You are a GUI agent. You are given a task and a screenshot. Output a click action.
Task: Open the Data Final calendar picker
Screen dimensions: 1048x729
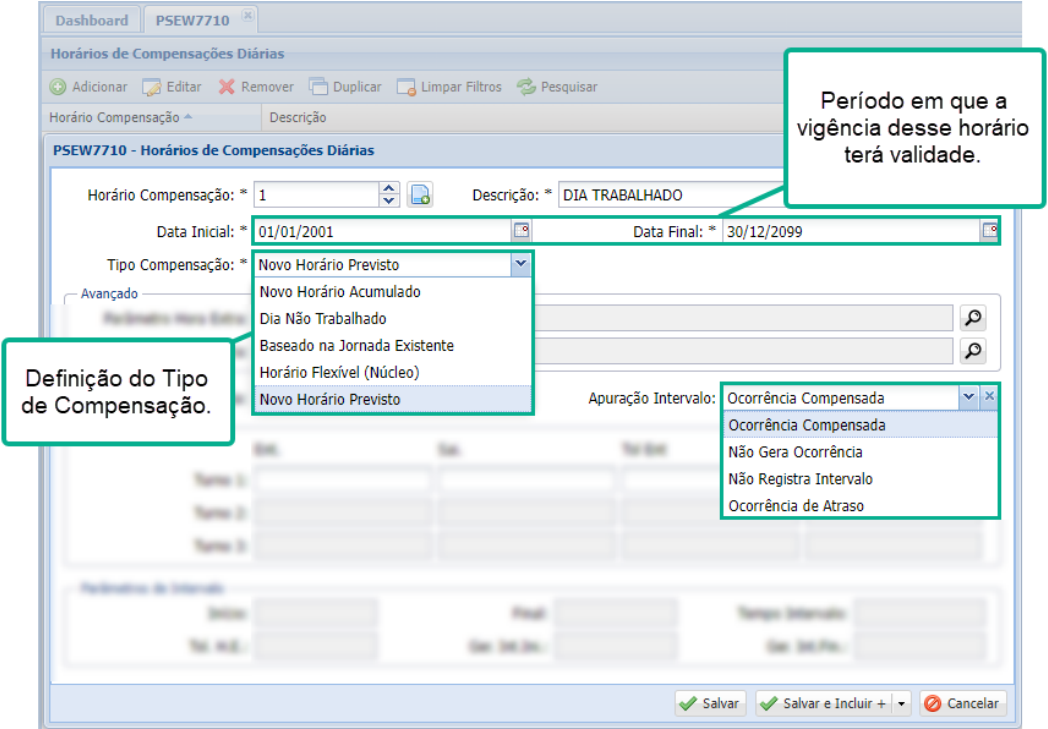coord(989,231)
